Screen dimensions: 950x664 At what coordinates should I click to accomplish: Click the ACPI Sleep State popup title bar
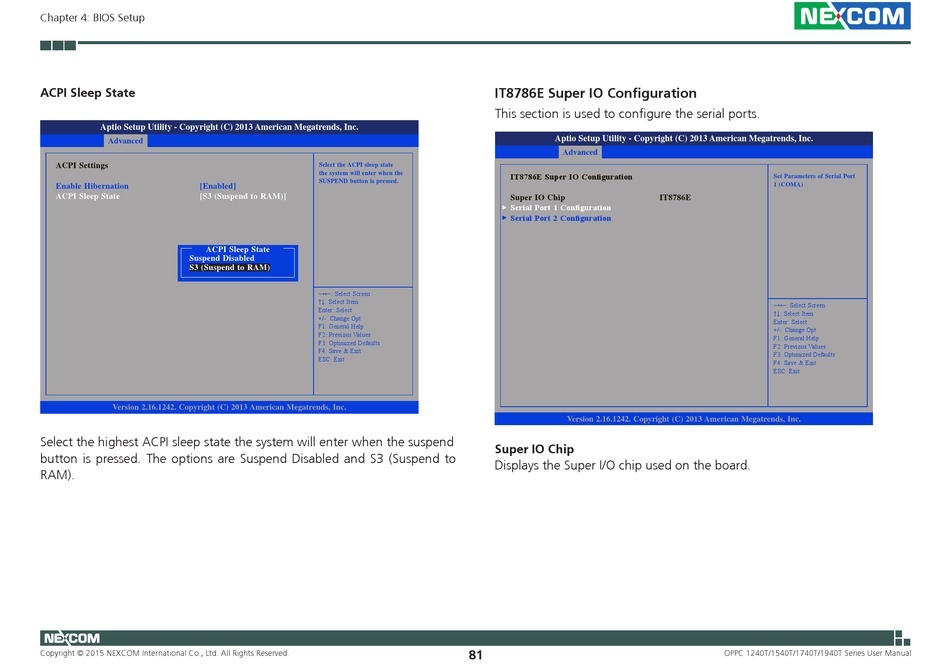tap(238, 249)
